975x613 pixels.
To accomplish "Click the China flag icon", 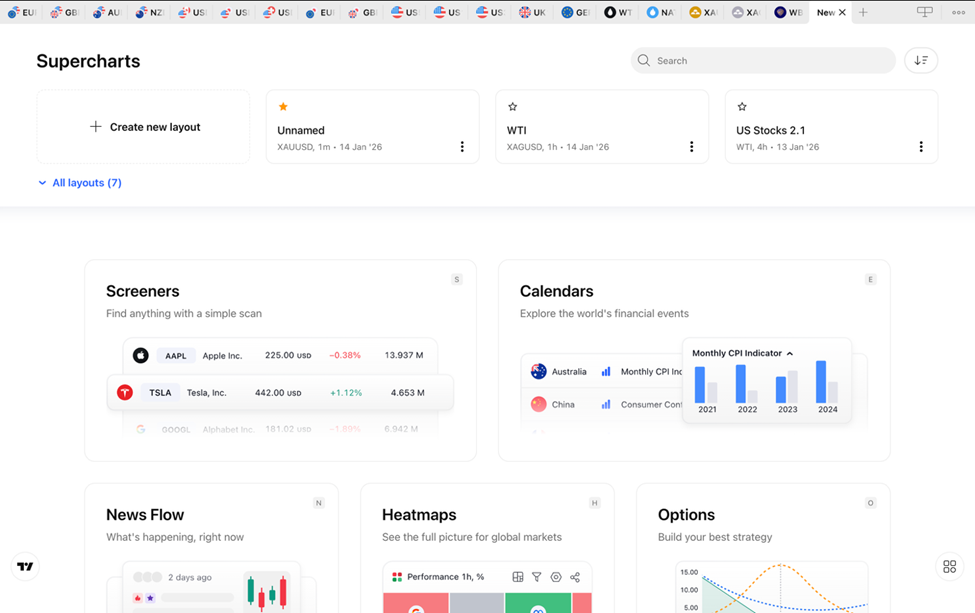I will [538, 404].
